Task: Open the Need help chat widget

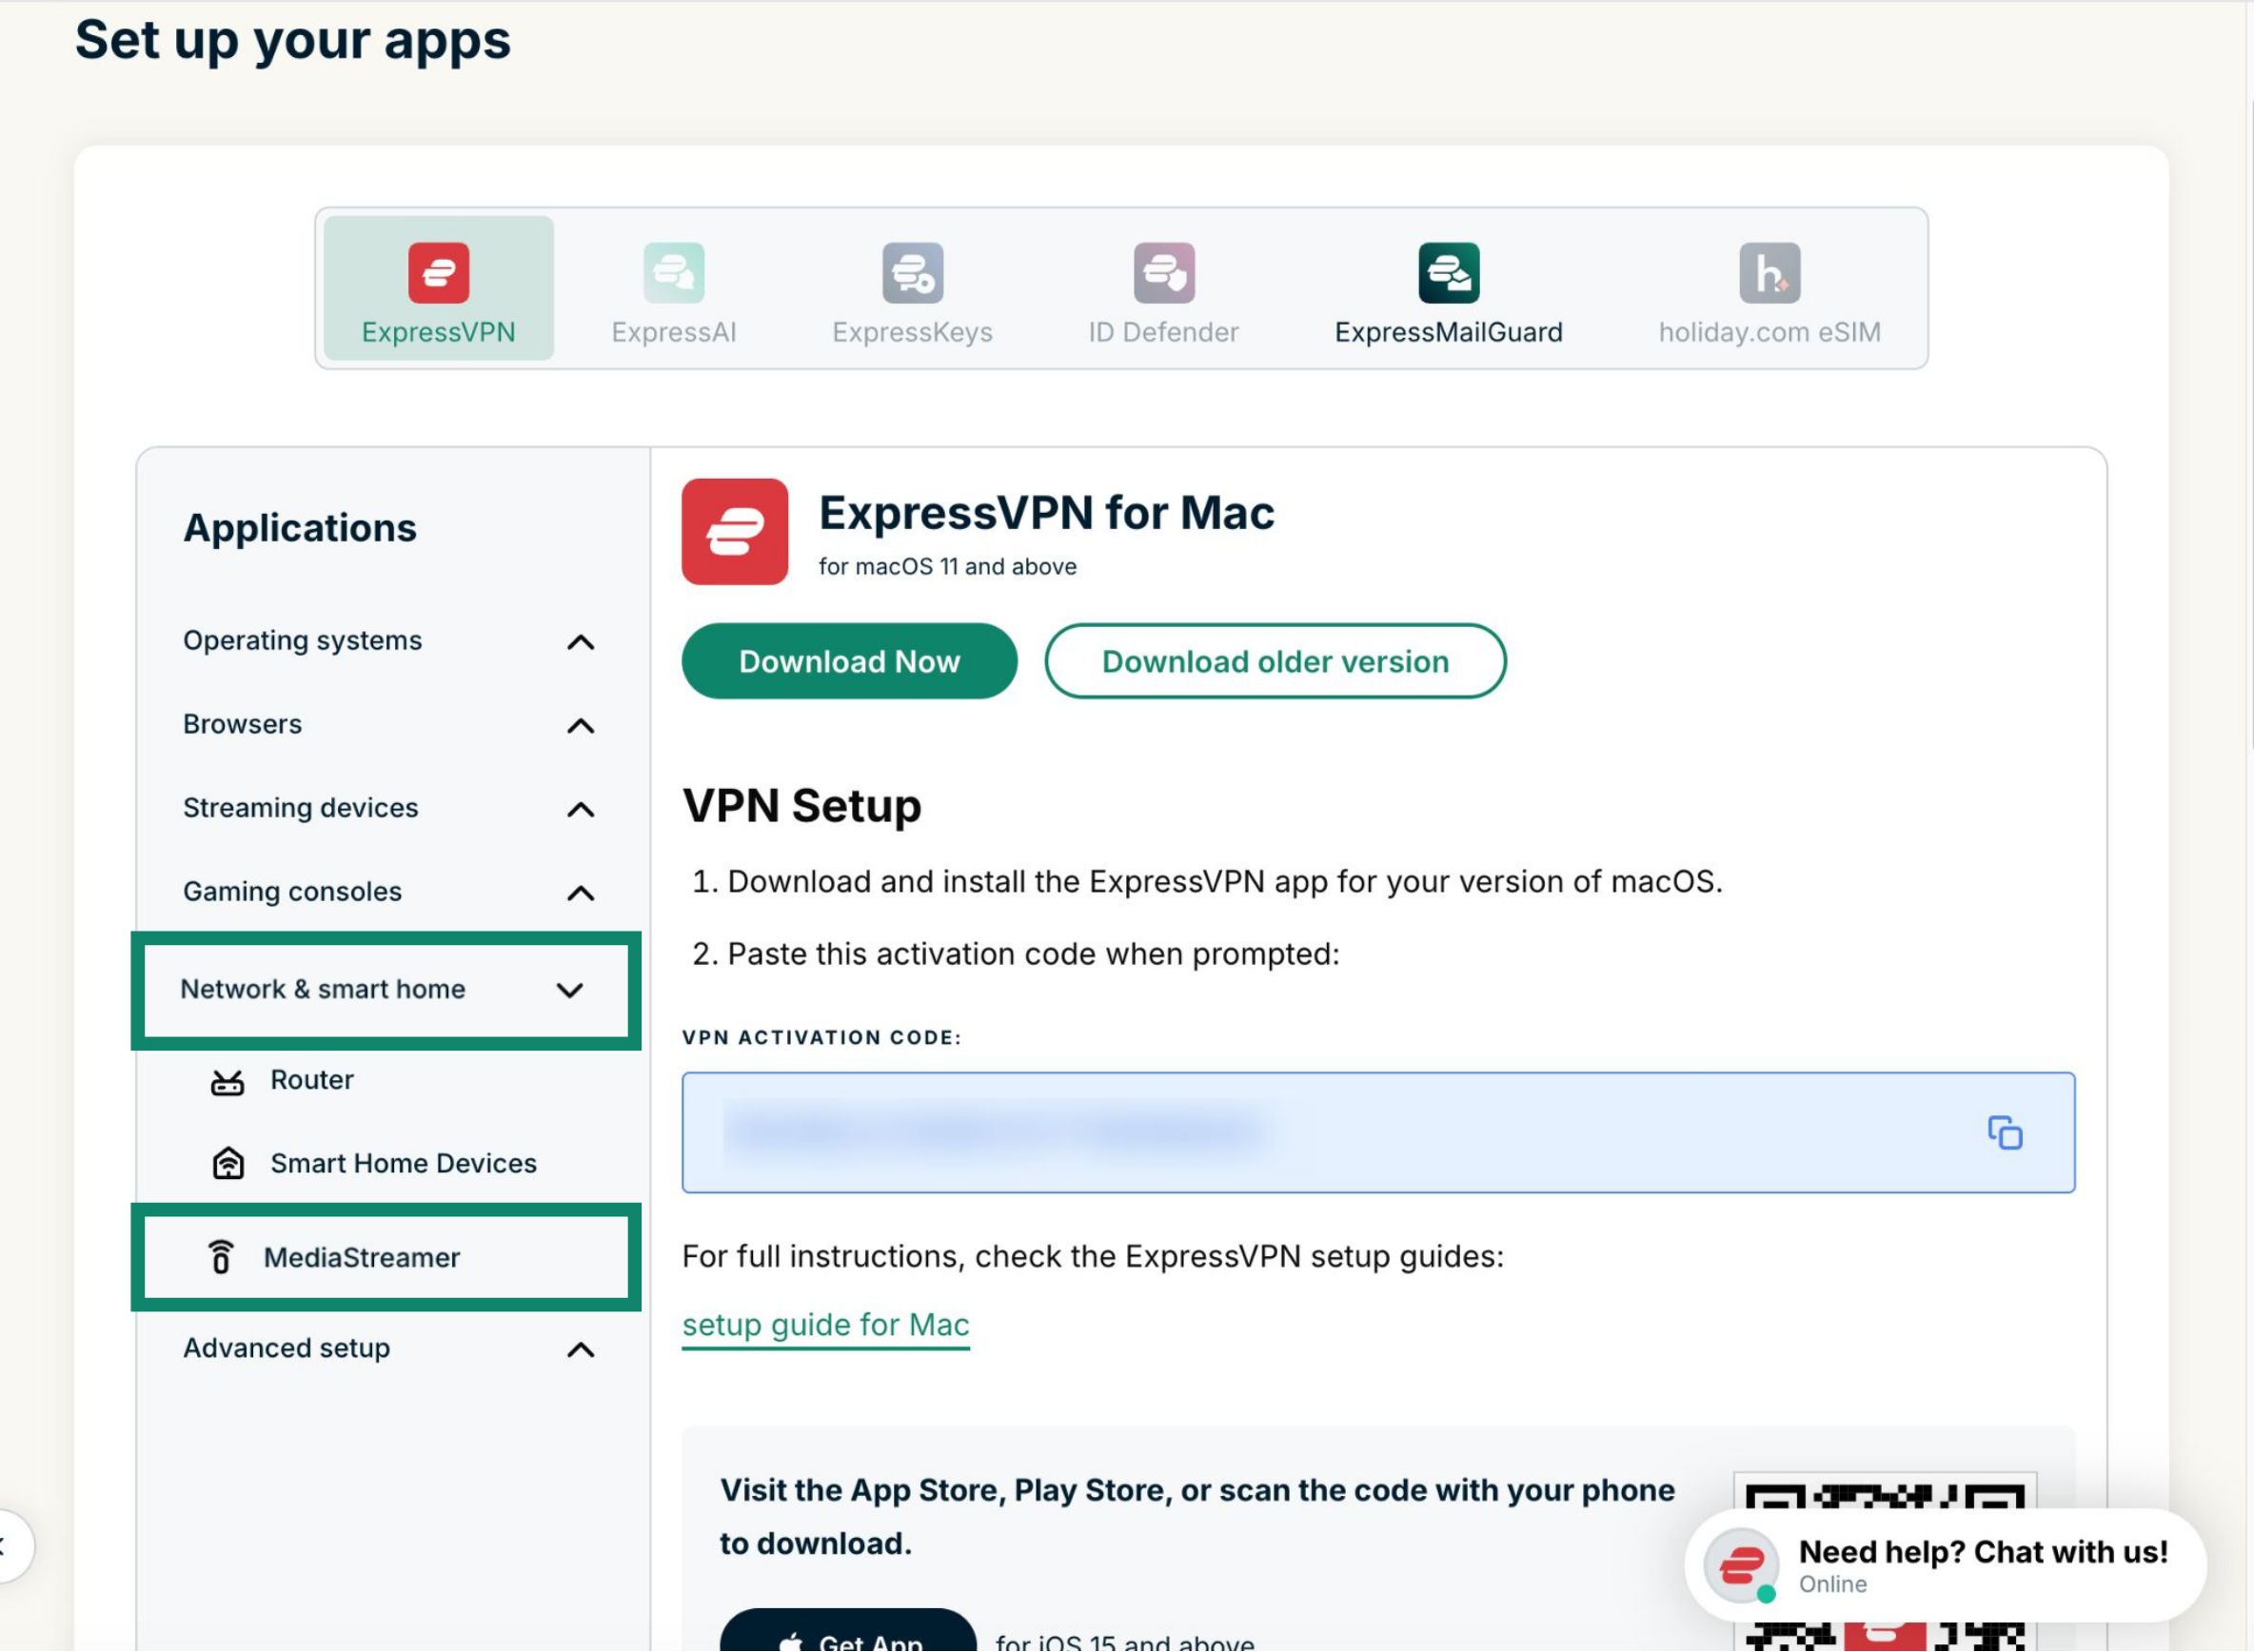Action: 1945,1565
